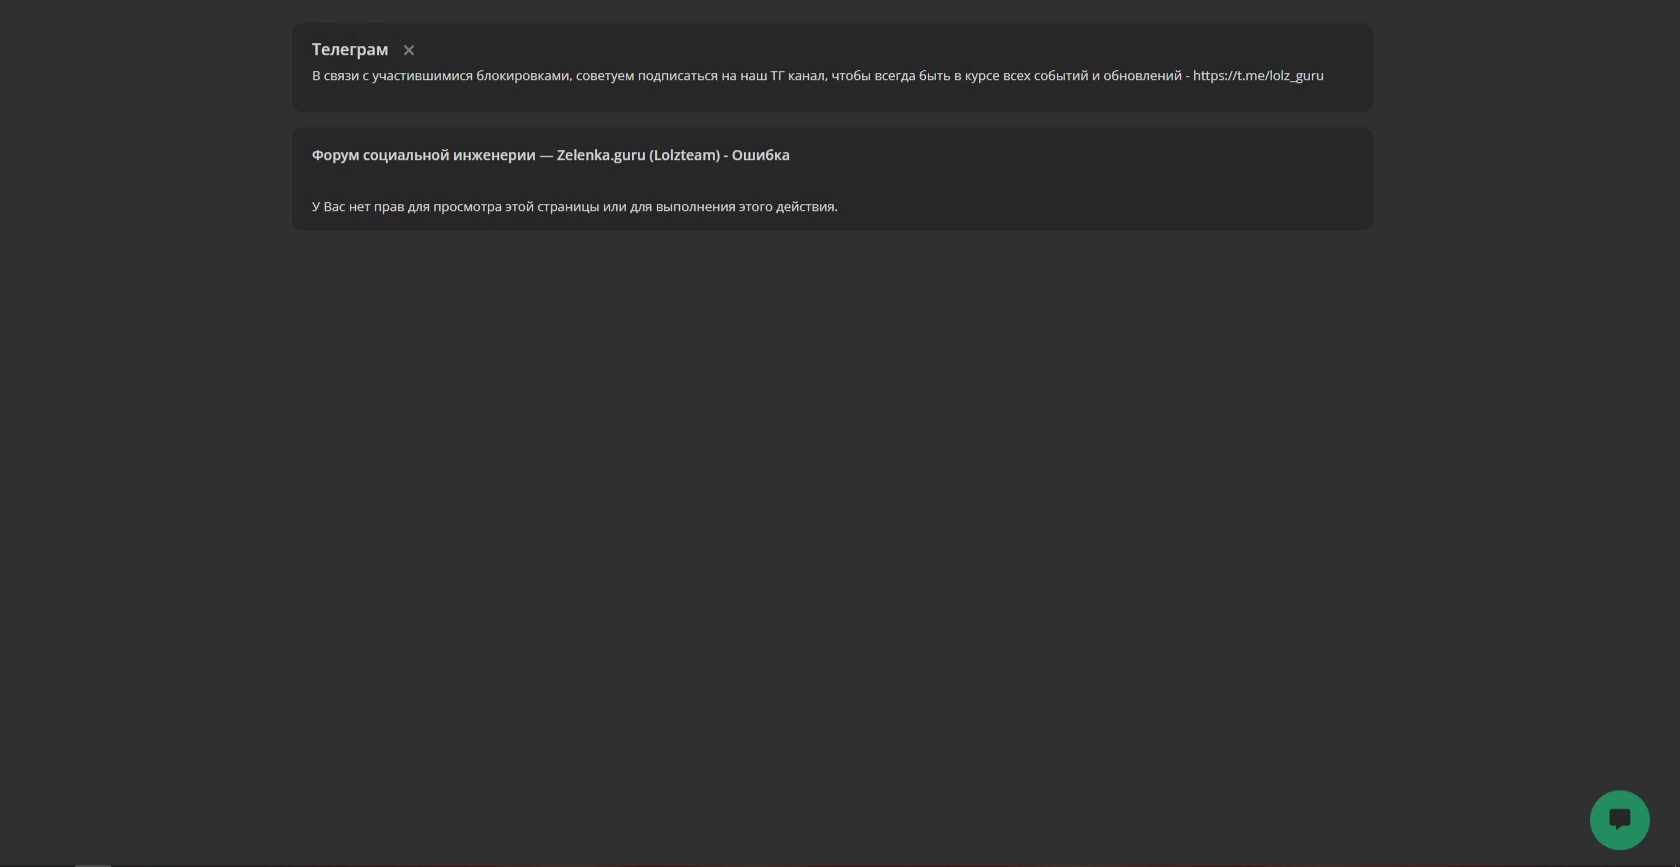Open the green chat bubble widget
The height and width of the screenshot is (867, 1680).
1619,820
